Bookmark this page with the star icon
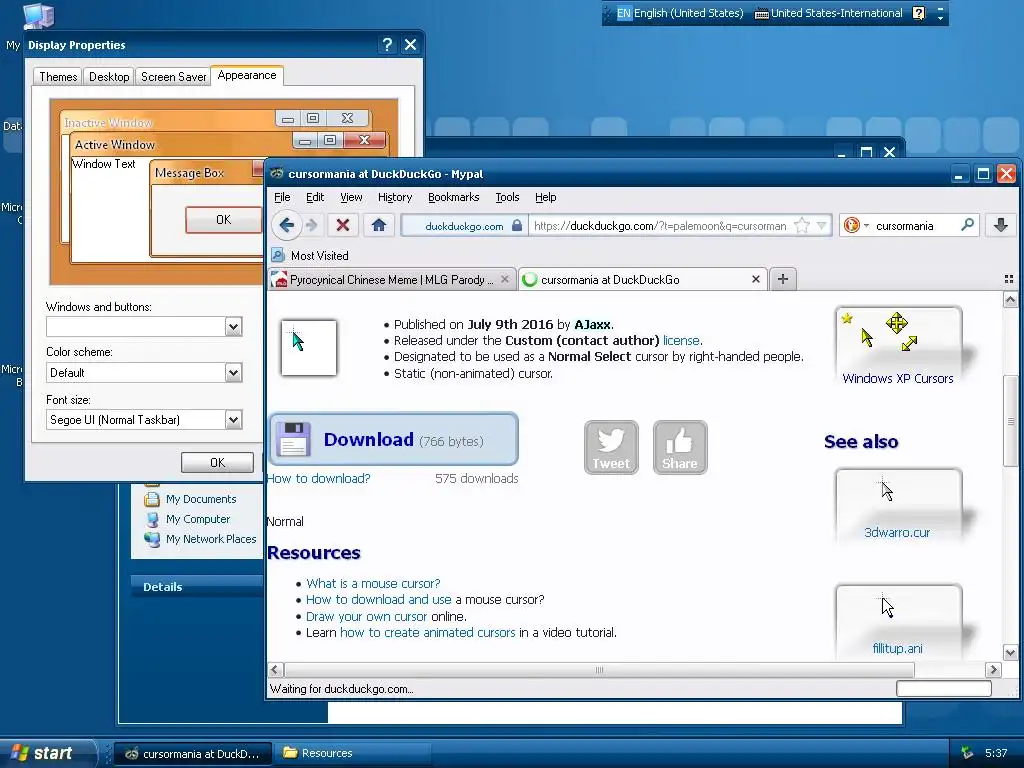 [x=802, y=225]
